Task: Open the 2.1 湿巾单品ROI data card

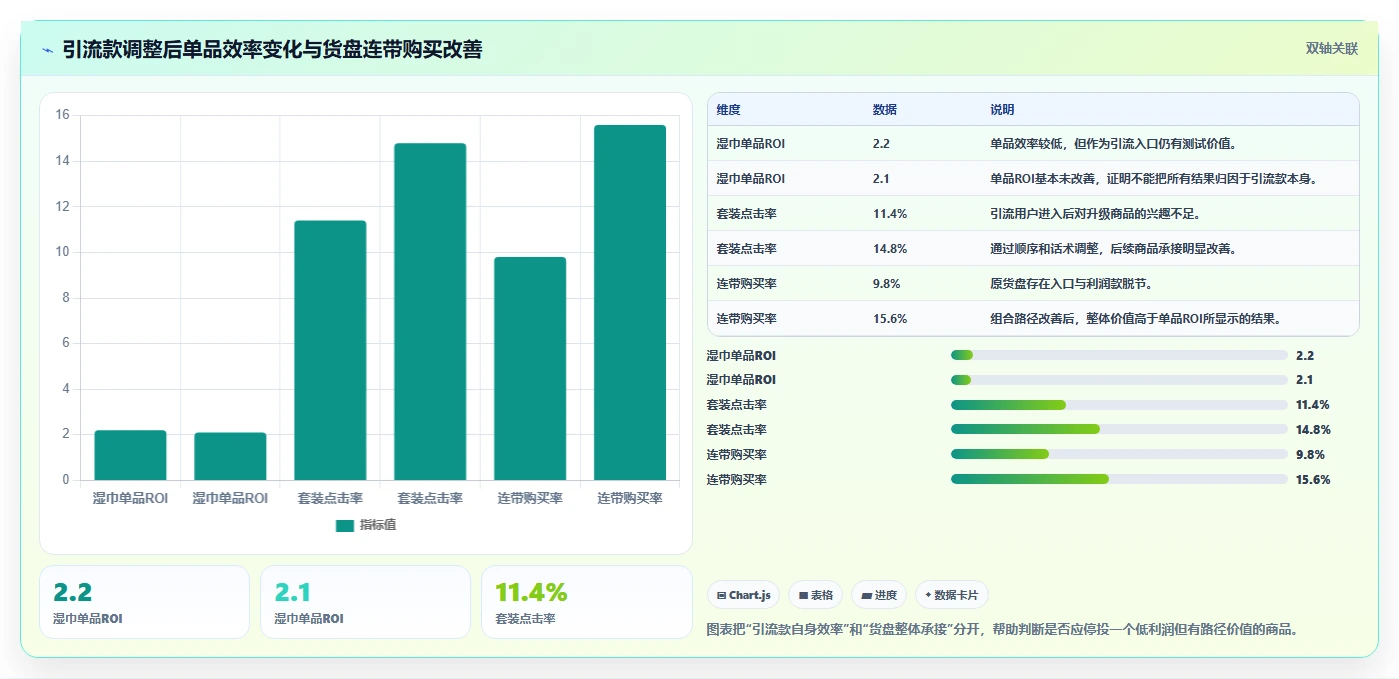Action: click(x=365, y=602)
